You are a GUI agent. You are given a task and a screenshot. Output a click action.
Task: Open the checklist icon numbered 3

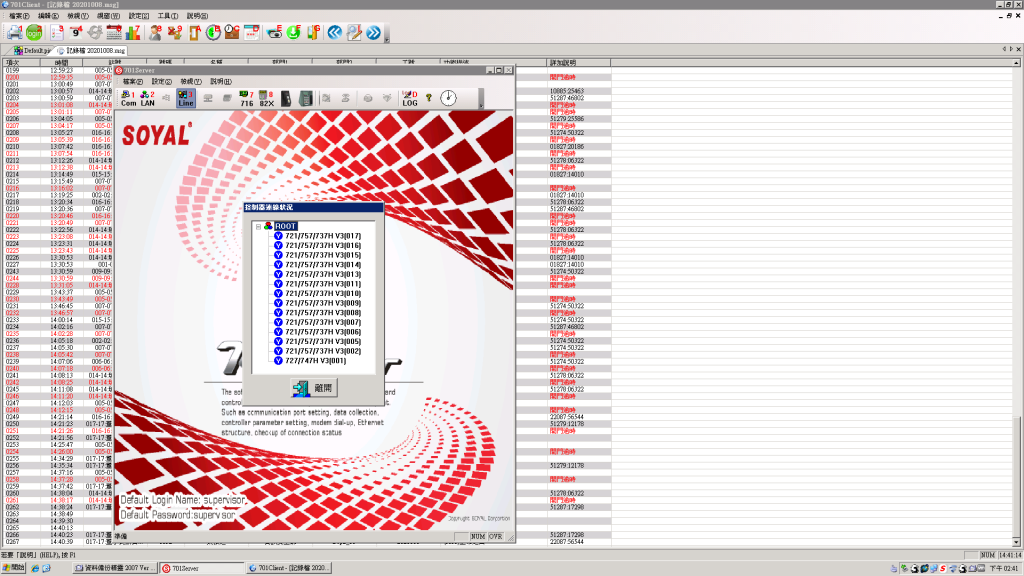click(57, 32)
